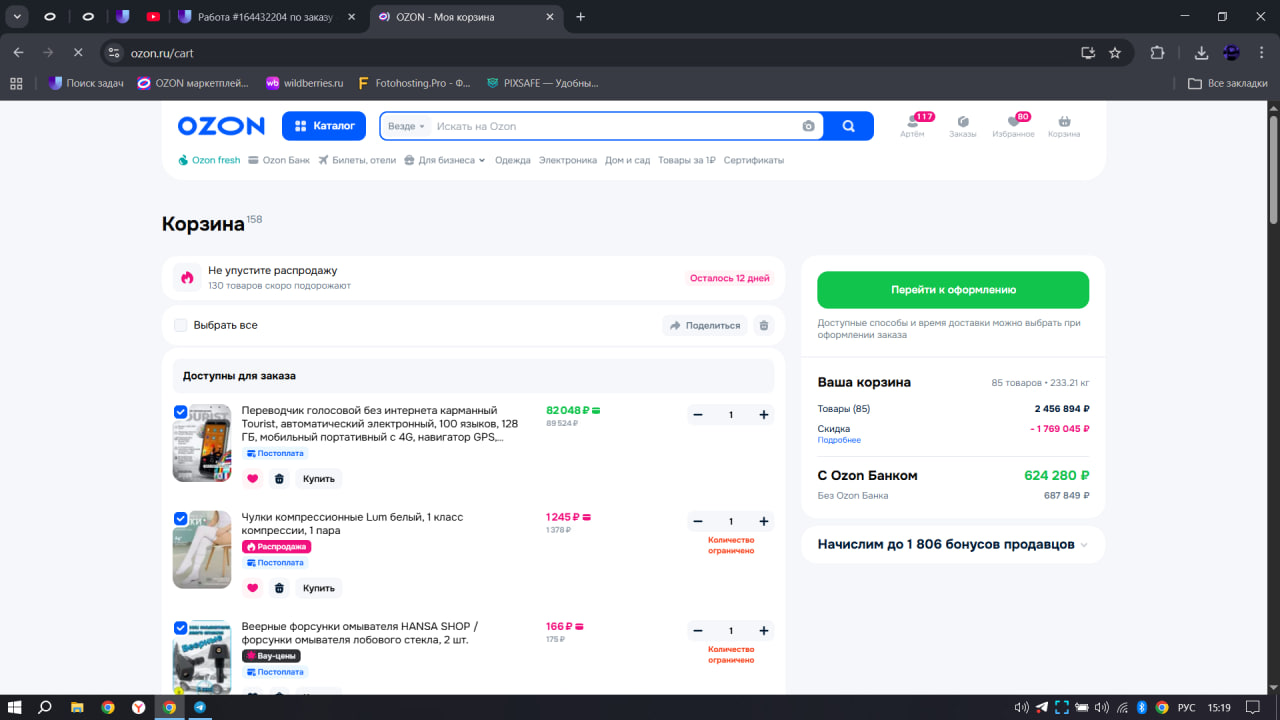This screenshot has height=720, width=1280.
Task: Delete Чулки компрессионные with trash icon
Action: [x=279, y=588]
